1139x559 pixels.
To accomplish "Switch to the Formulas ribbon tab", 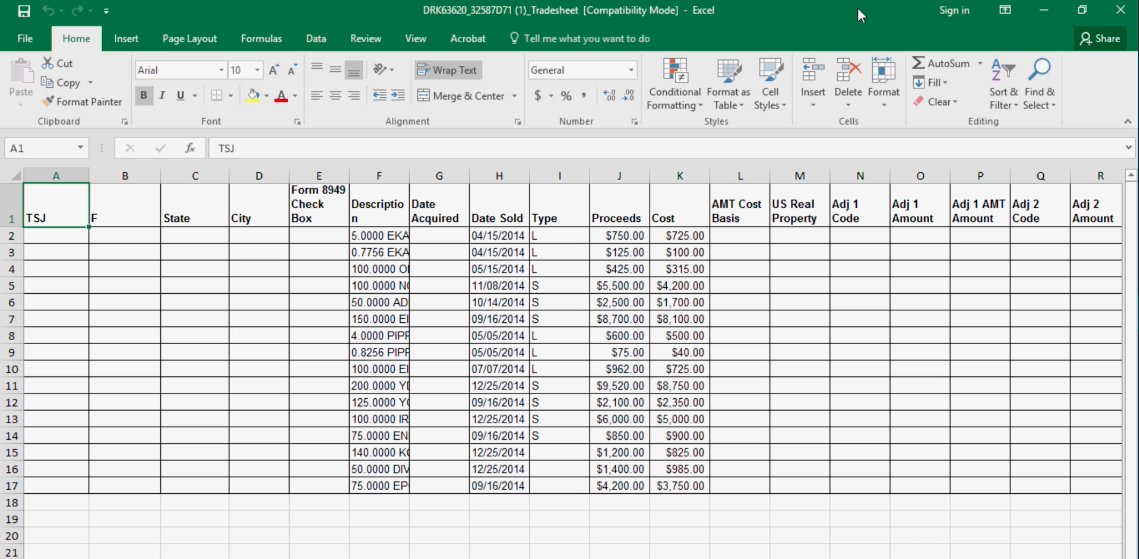I will click(260, 39).
